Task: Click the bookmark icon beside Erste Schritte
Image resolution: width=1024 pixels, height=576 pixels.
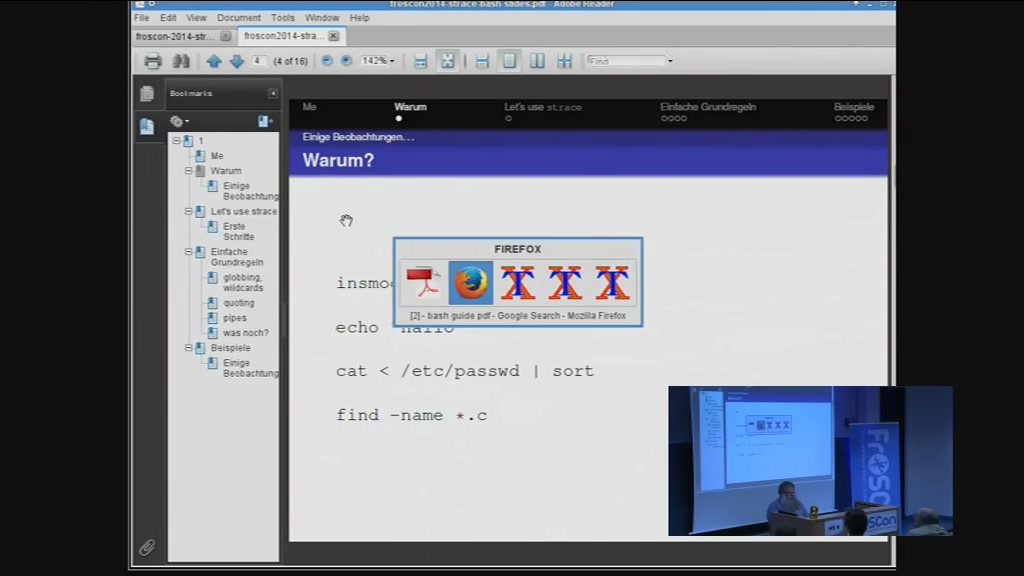Action: (x=213, y=227)
